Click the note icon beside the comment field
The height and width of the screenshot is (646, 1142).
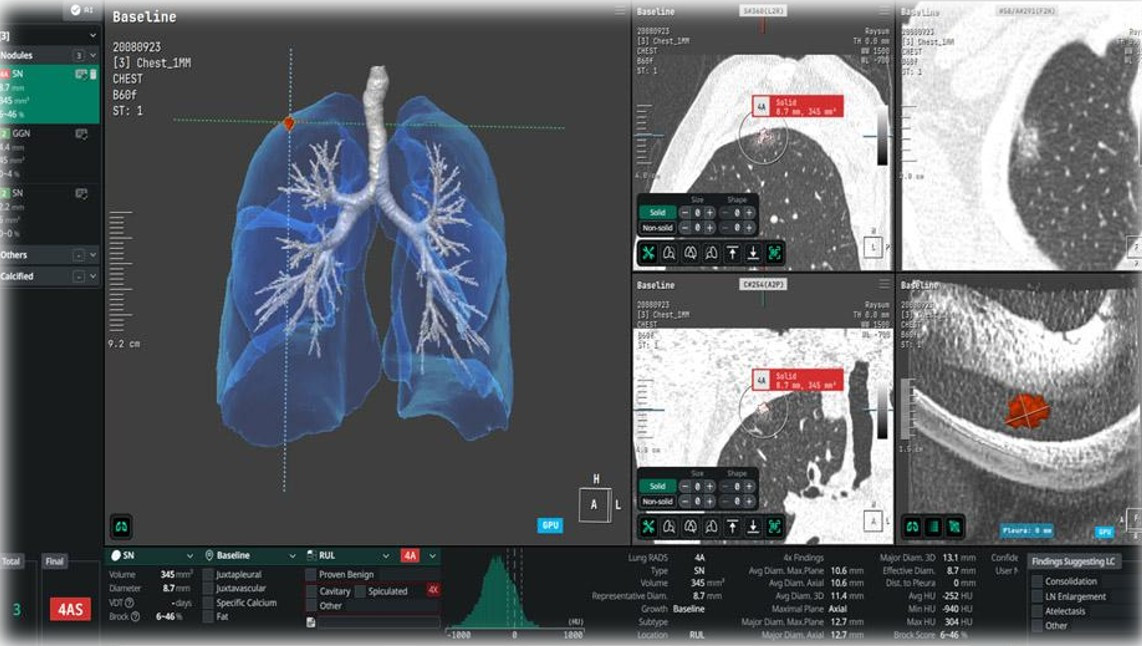coord(311,622)
